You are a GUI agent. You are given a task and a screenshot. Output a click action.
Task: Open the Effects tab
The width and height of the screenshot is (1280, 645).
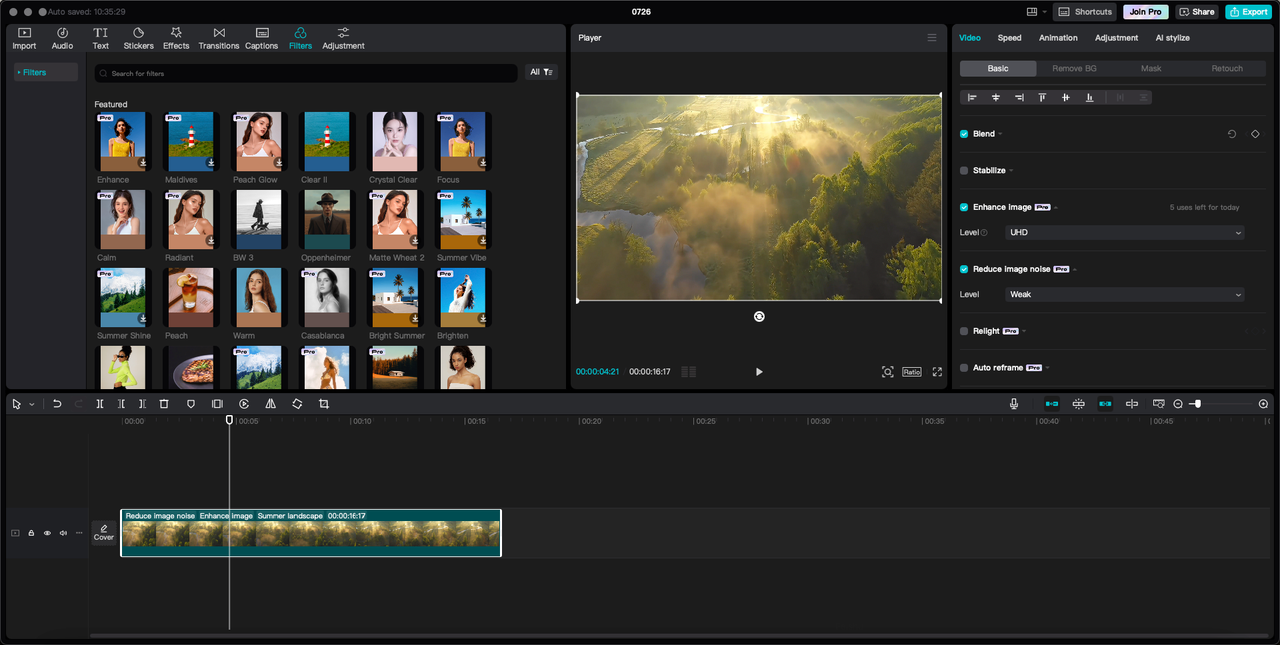click(x=176, y=38)
